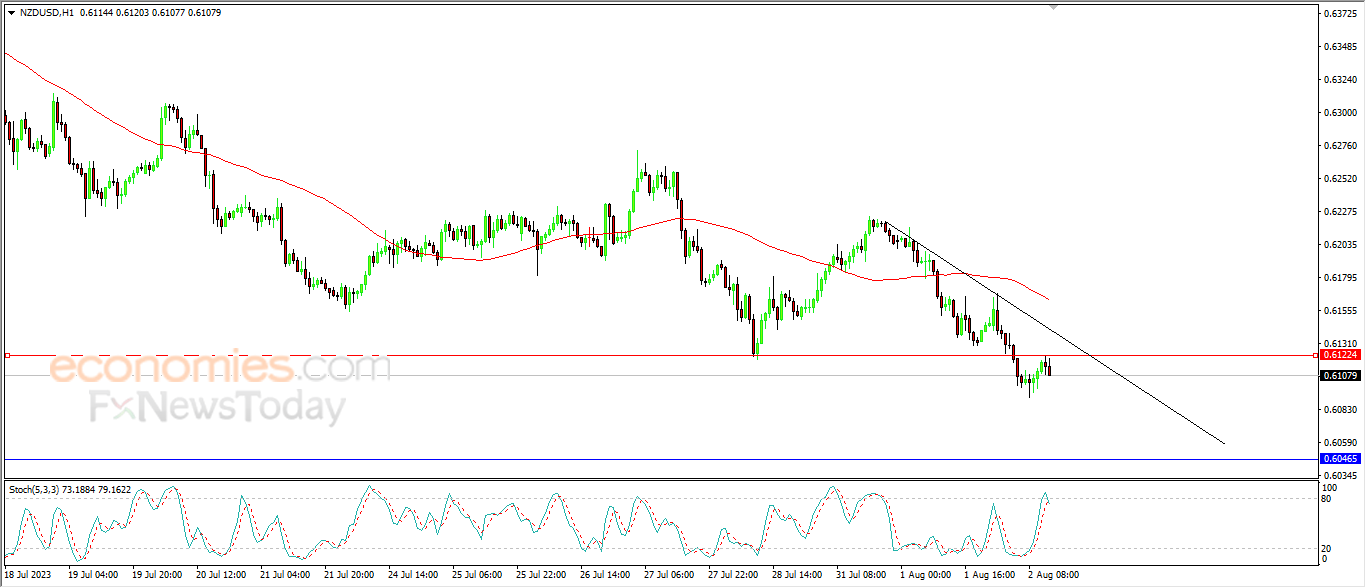Select the black 0.61079 current price tag
Viewport: 1366px width, 588px height.
tap(1340, 375)
